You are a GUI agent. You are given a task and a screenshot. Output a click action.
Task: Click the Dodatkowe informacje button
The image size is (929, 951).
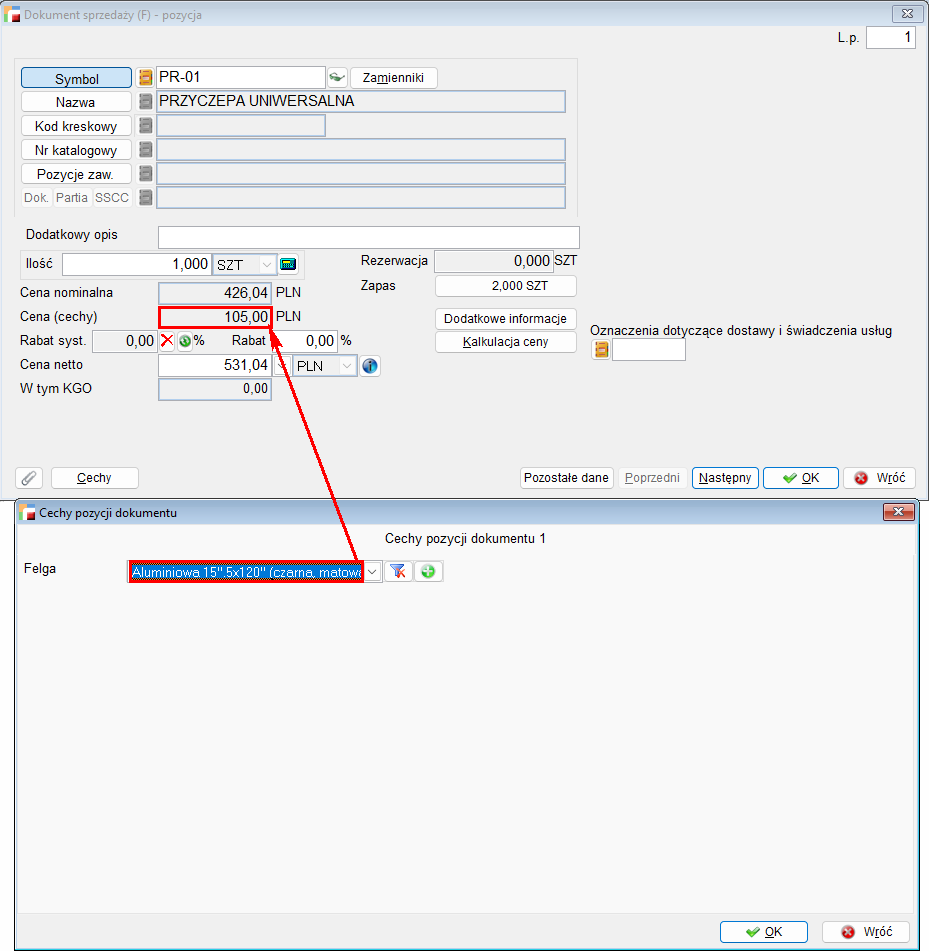click(x=505, y=319)
